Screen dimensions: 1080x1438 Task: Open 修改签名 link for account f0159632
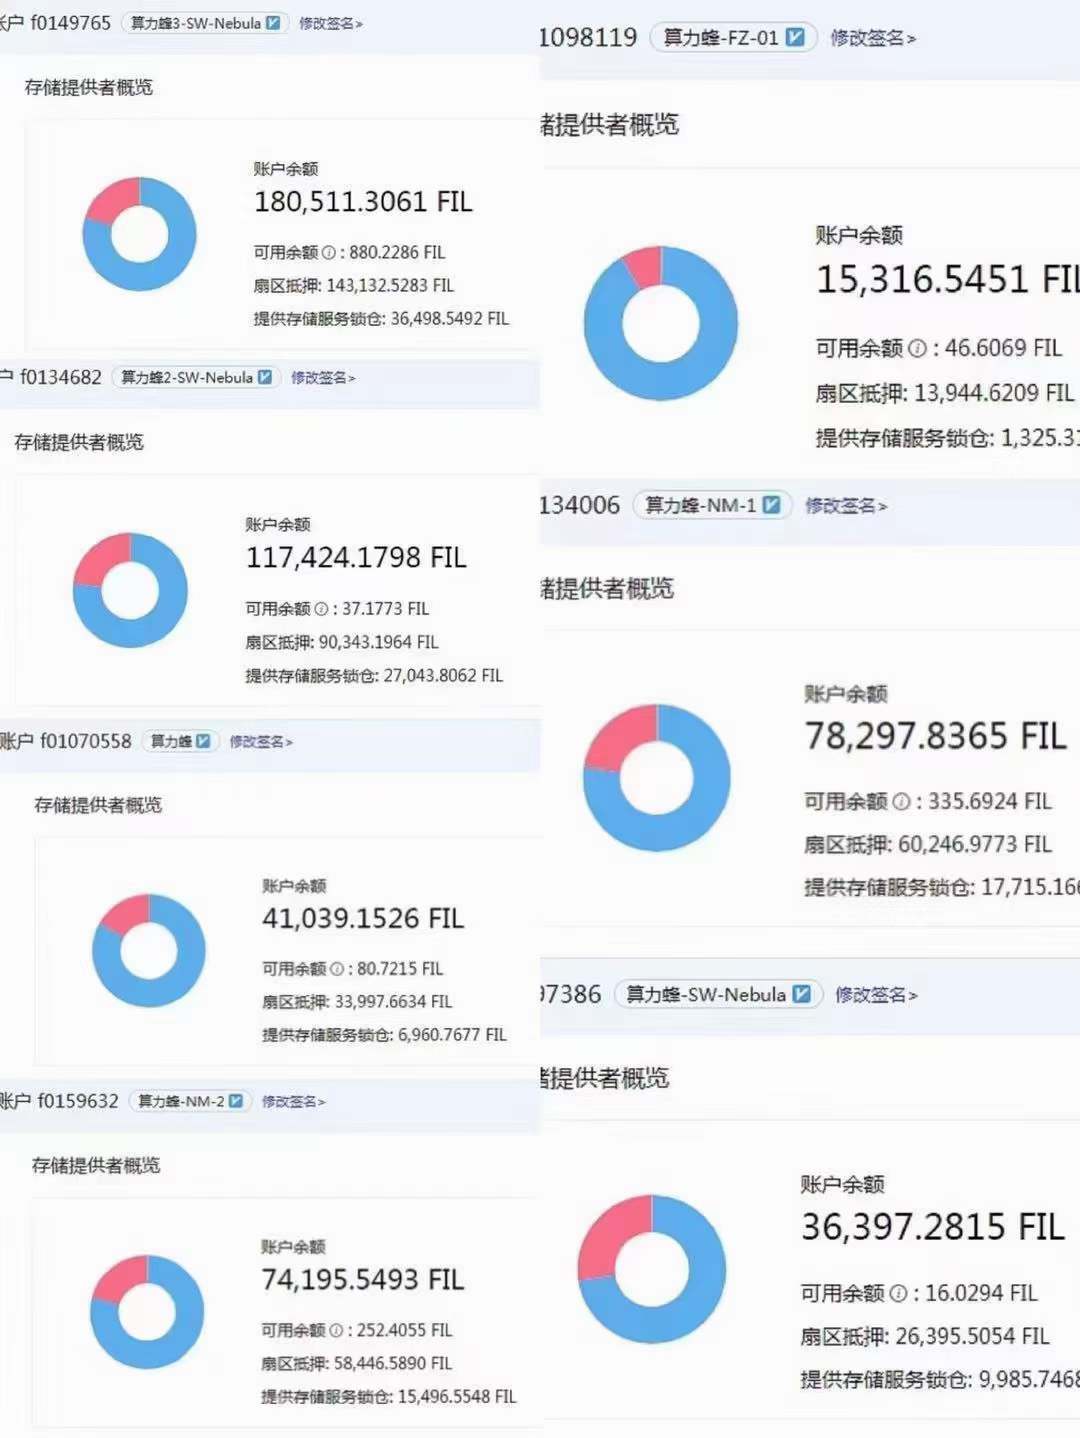click(294, 1101)
